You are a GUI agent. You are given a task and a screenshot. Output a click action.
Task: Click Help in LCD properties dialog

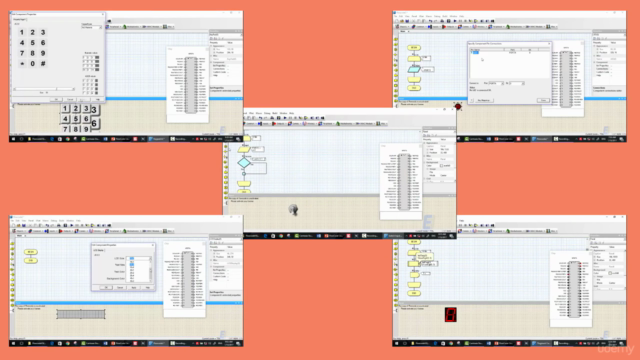tap(148, 288)
